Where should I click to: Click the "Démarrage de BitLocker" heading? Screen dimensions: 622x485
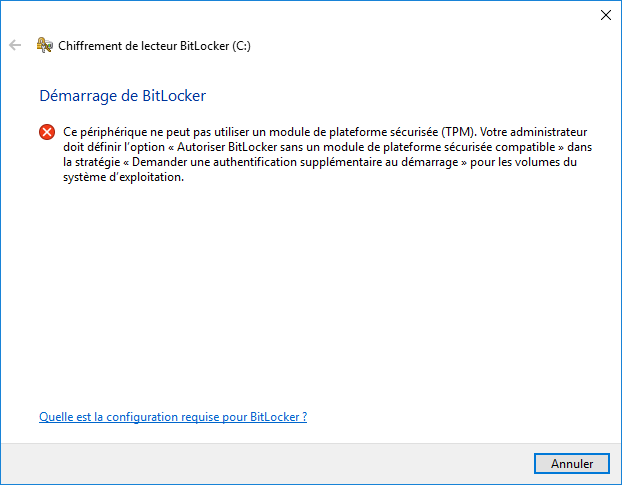(123, 96)
